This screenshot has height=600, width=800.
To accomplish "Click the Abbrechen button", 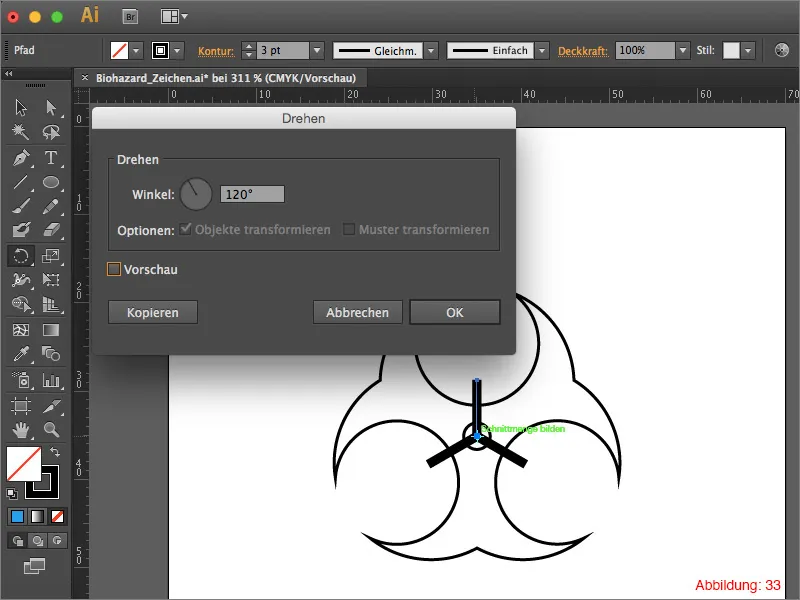I will pos(357,312).
